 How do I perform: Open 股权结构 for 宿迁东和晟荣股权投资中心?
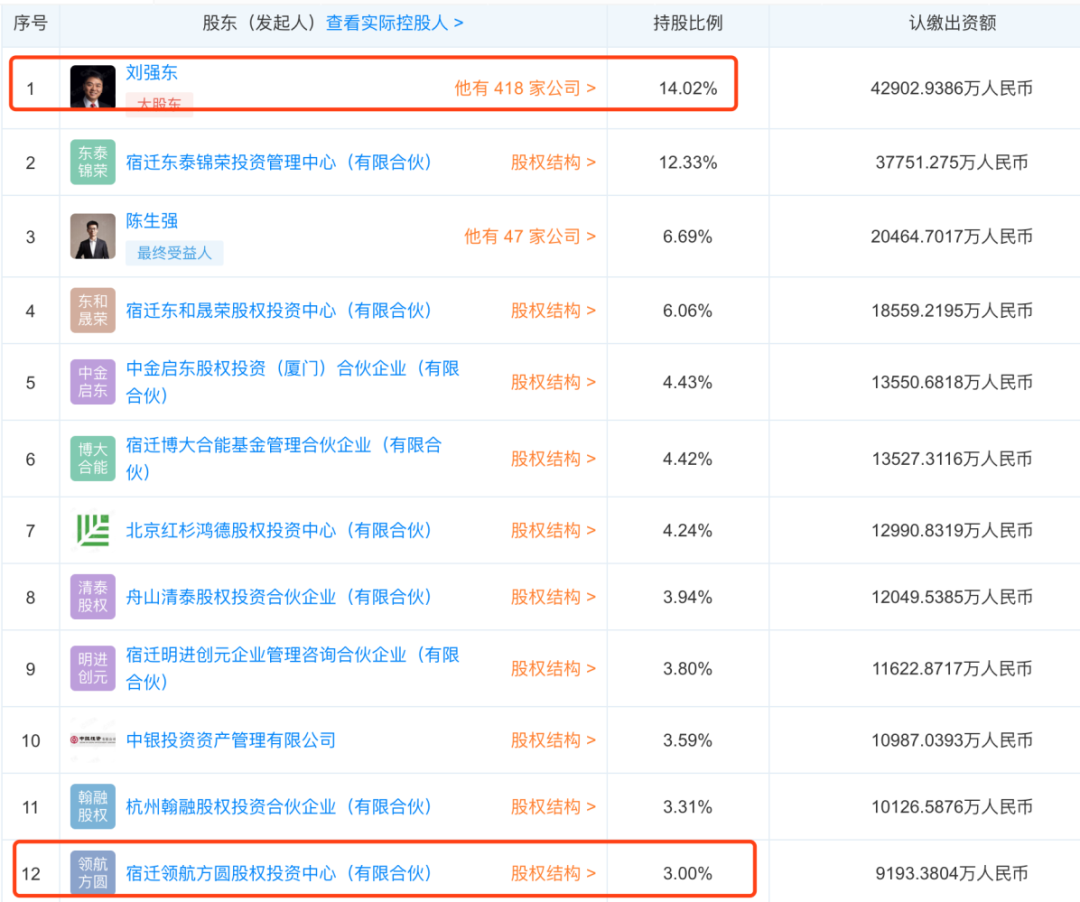(553, 311)
